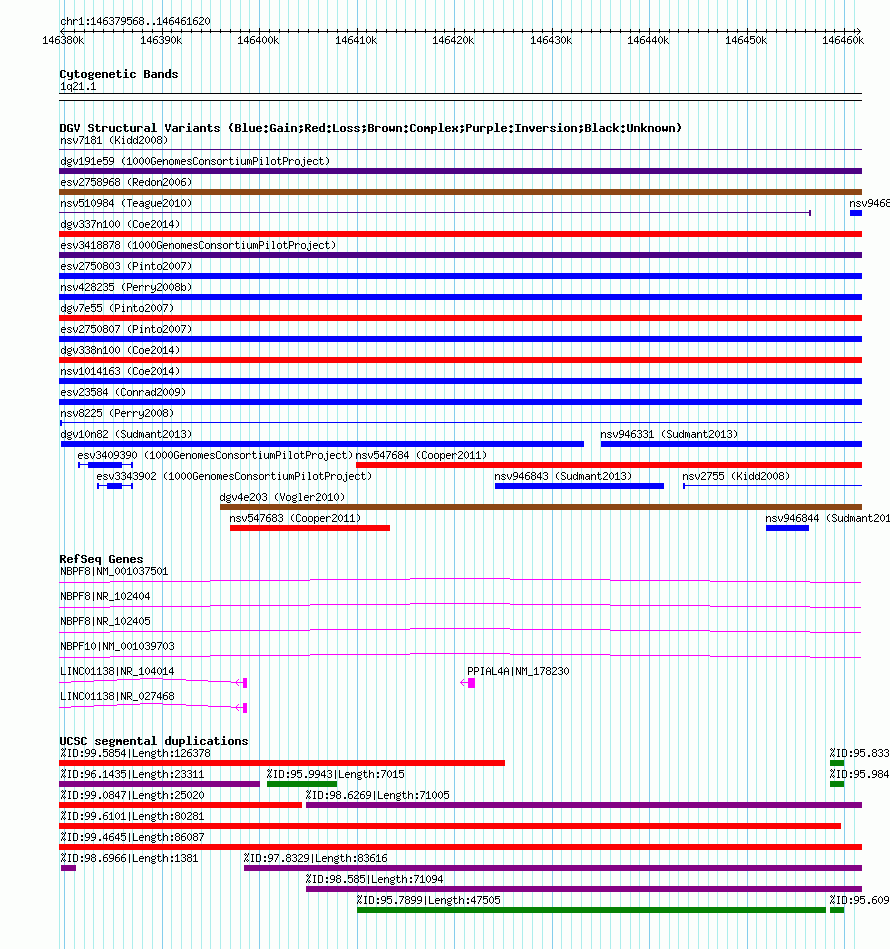Screen dimensions: 890x949
Task: Click the dgv337n100 (Coe2014) variant label
Action: click(x=120, y=225)
